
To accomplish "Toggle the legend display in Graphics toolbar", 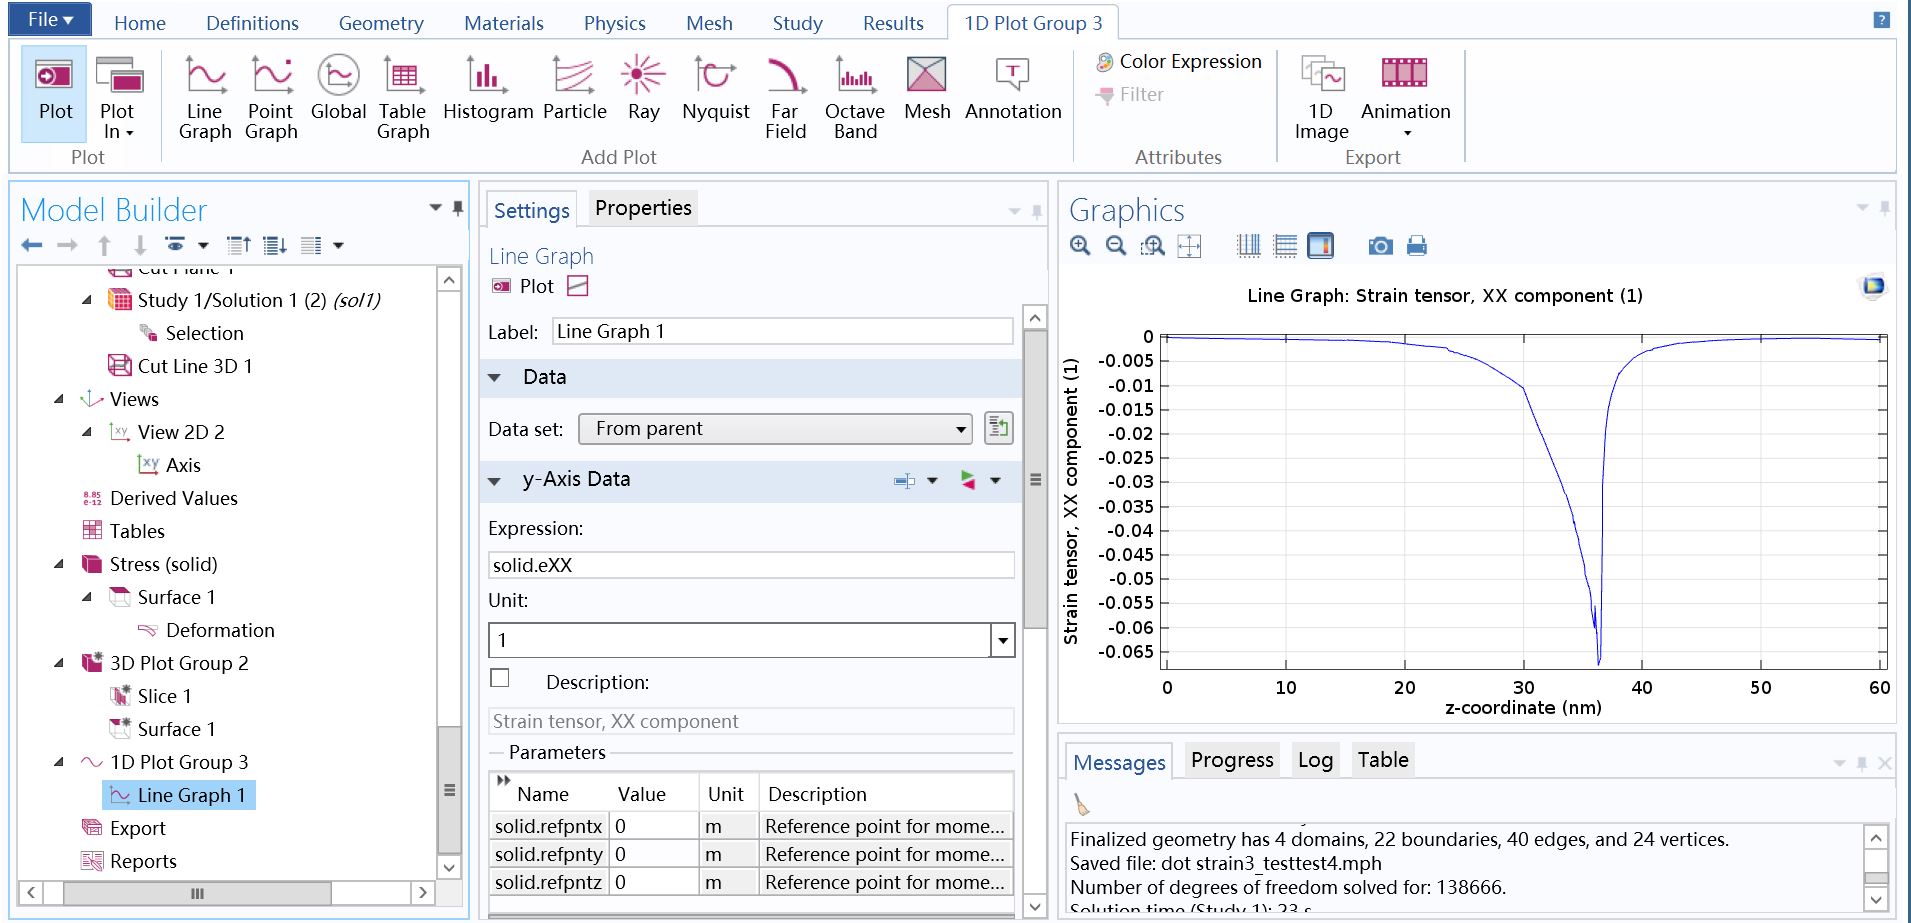I will point(1321,246).
